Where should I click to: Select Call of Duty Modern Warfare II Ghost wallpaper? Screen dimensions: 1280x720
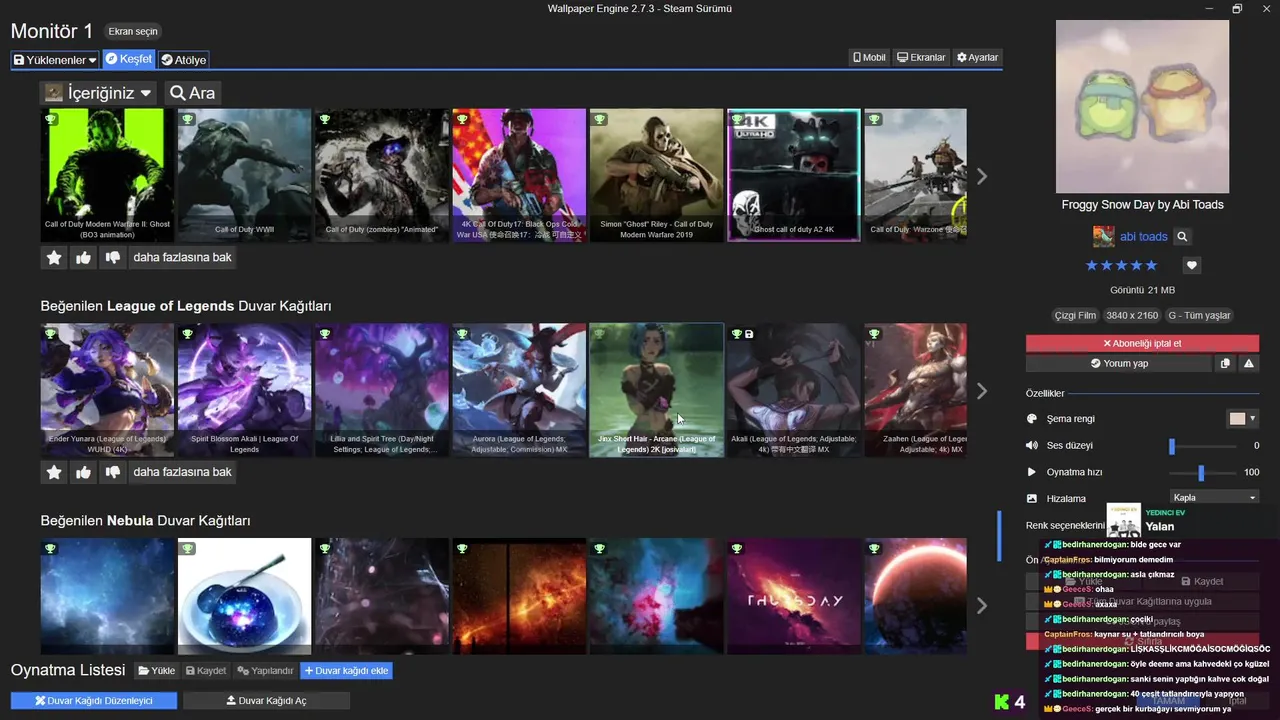107,175
